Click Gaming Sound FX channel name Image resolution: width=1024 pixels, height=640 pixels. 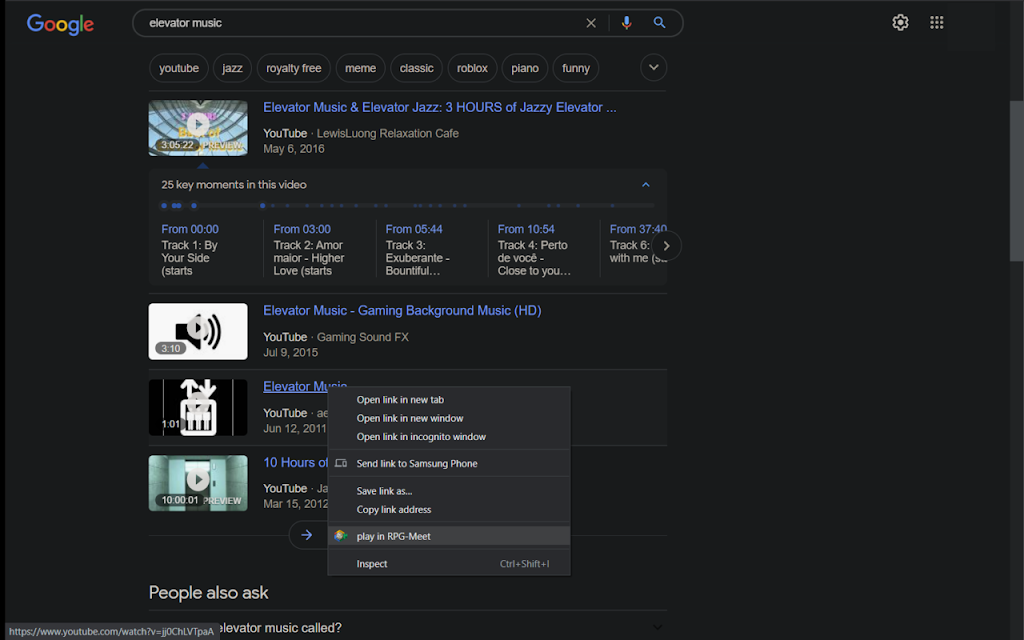(x=362, y=337)
